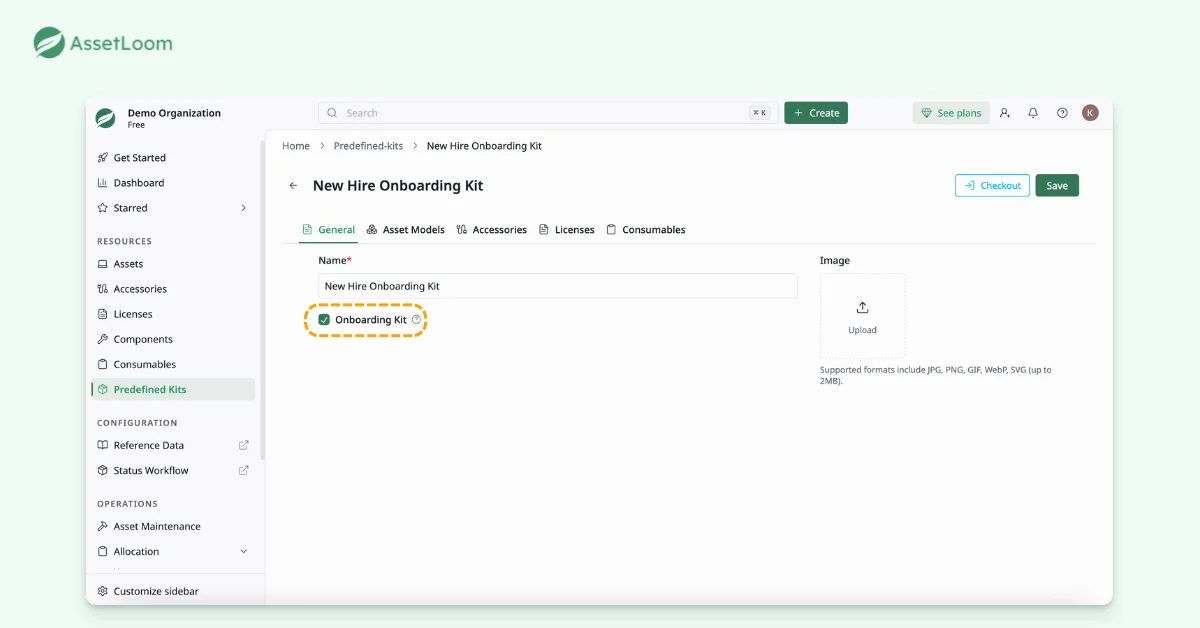This screenshot has width=1200, height=628.
Task: Open Dashboard in sidebar
Action: [x=173, y=183]
